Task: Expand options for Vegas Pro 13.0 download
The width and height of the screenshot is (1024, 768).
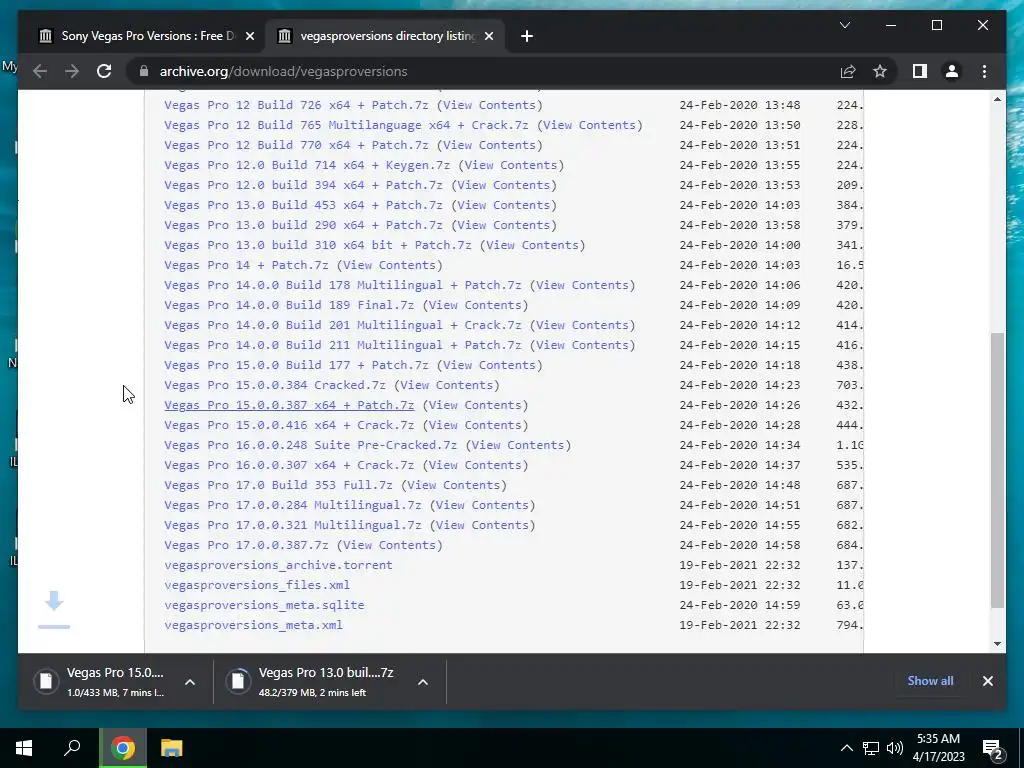Action: (423, 682)
